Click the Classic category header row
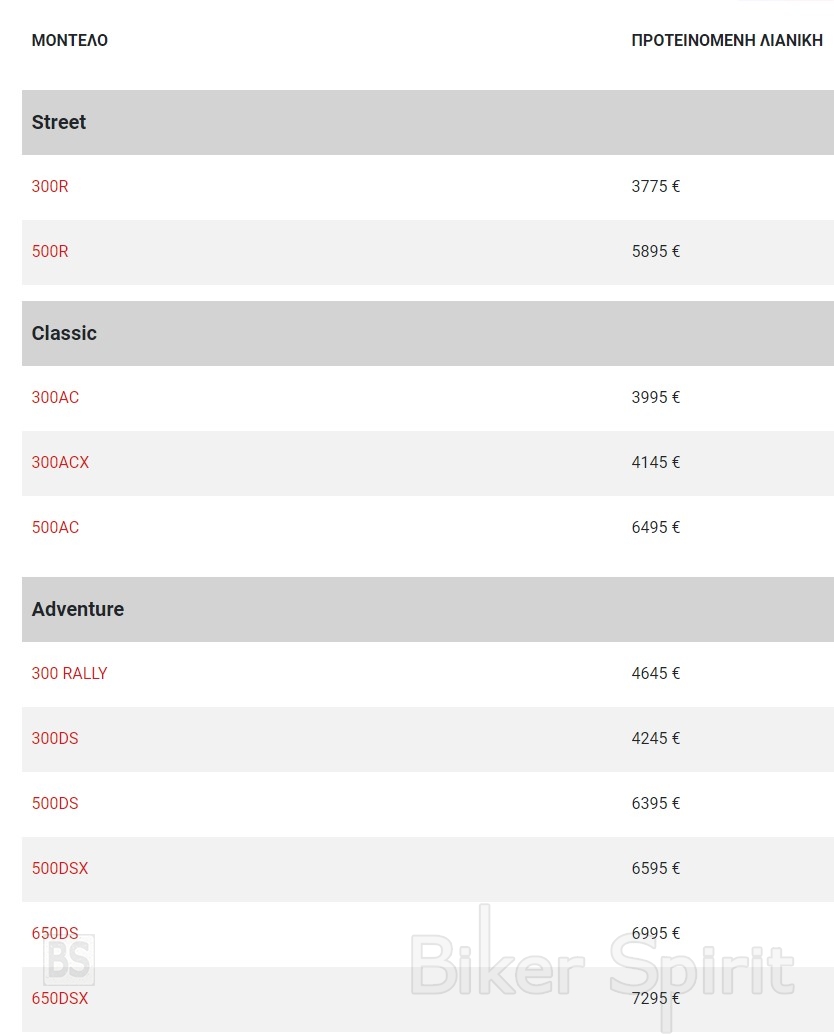Screen dimensions: 834x1036 [427, 334]
